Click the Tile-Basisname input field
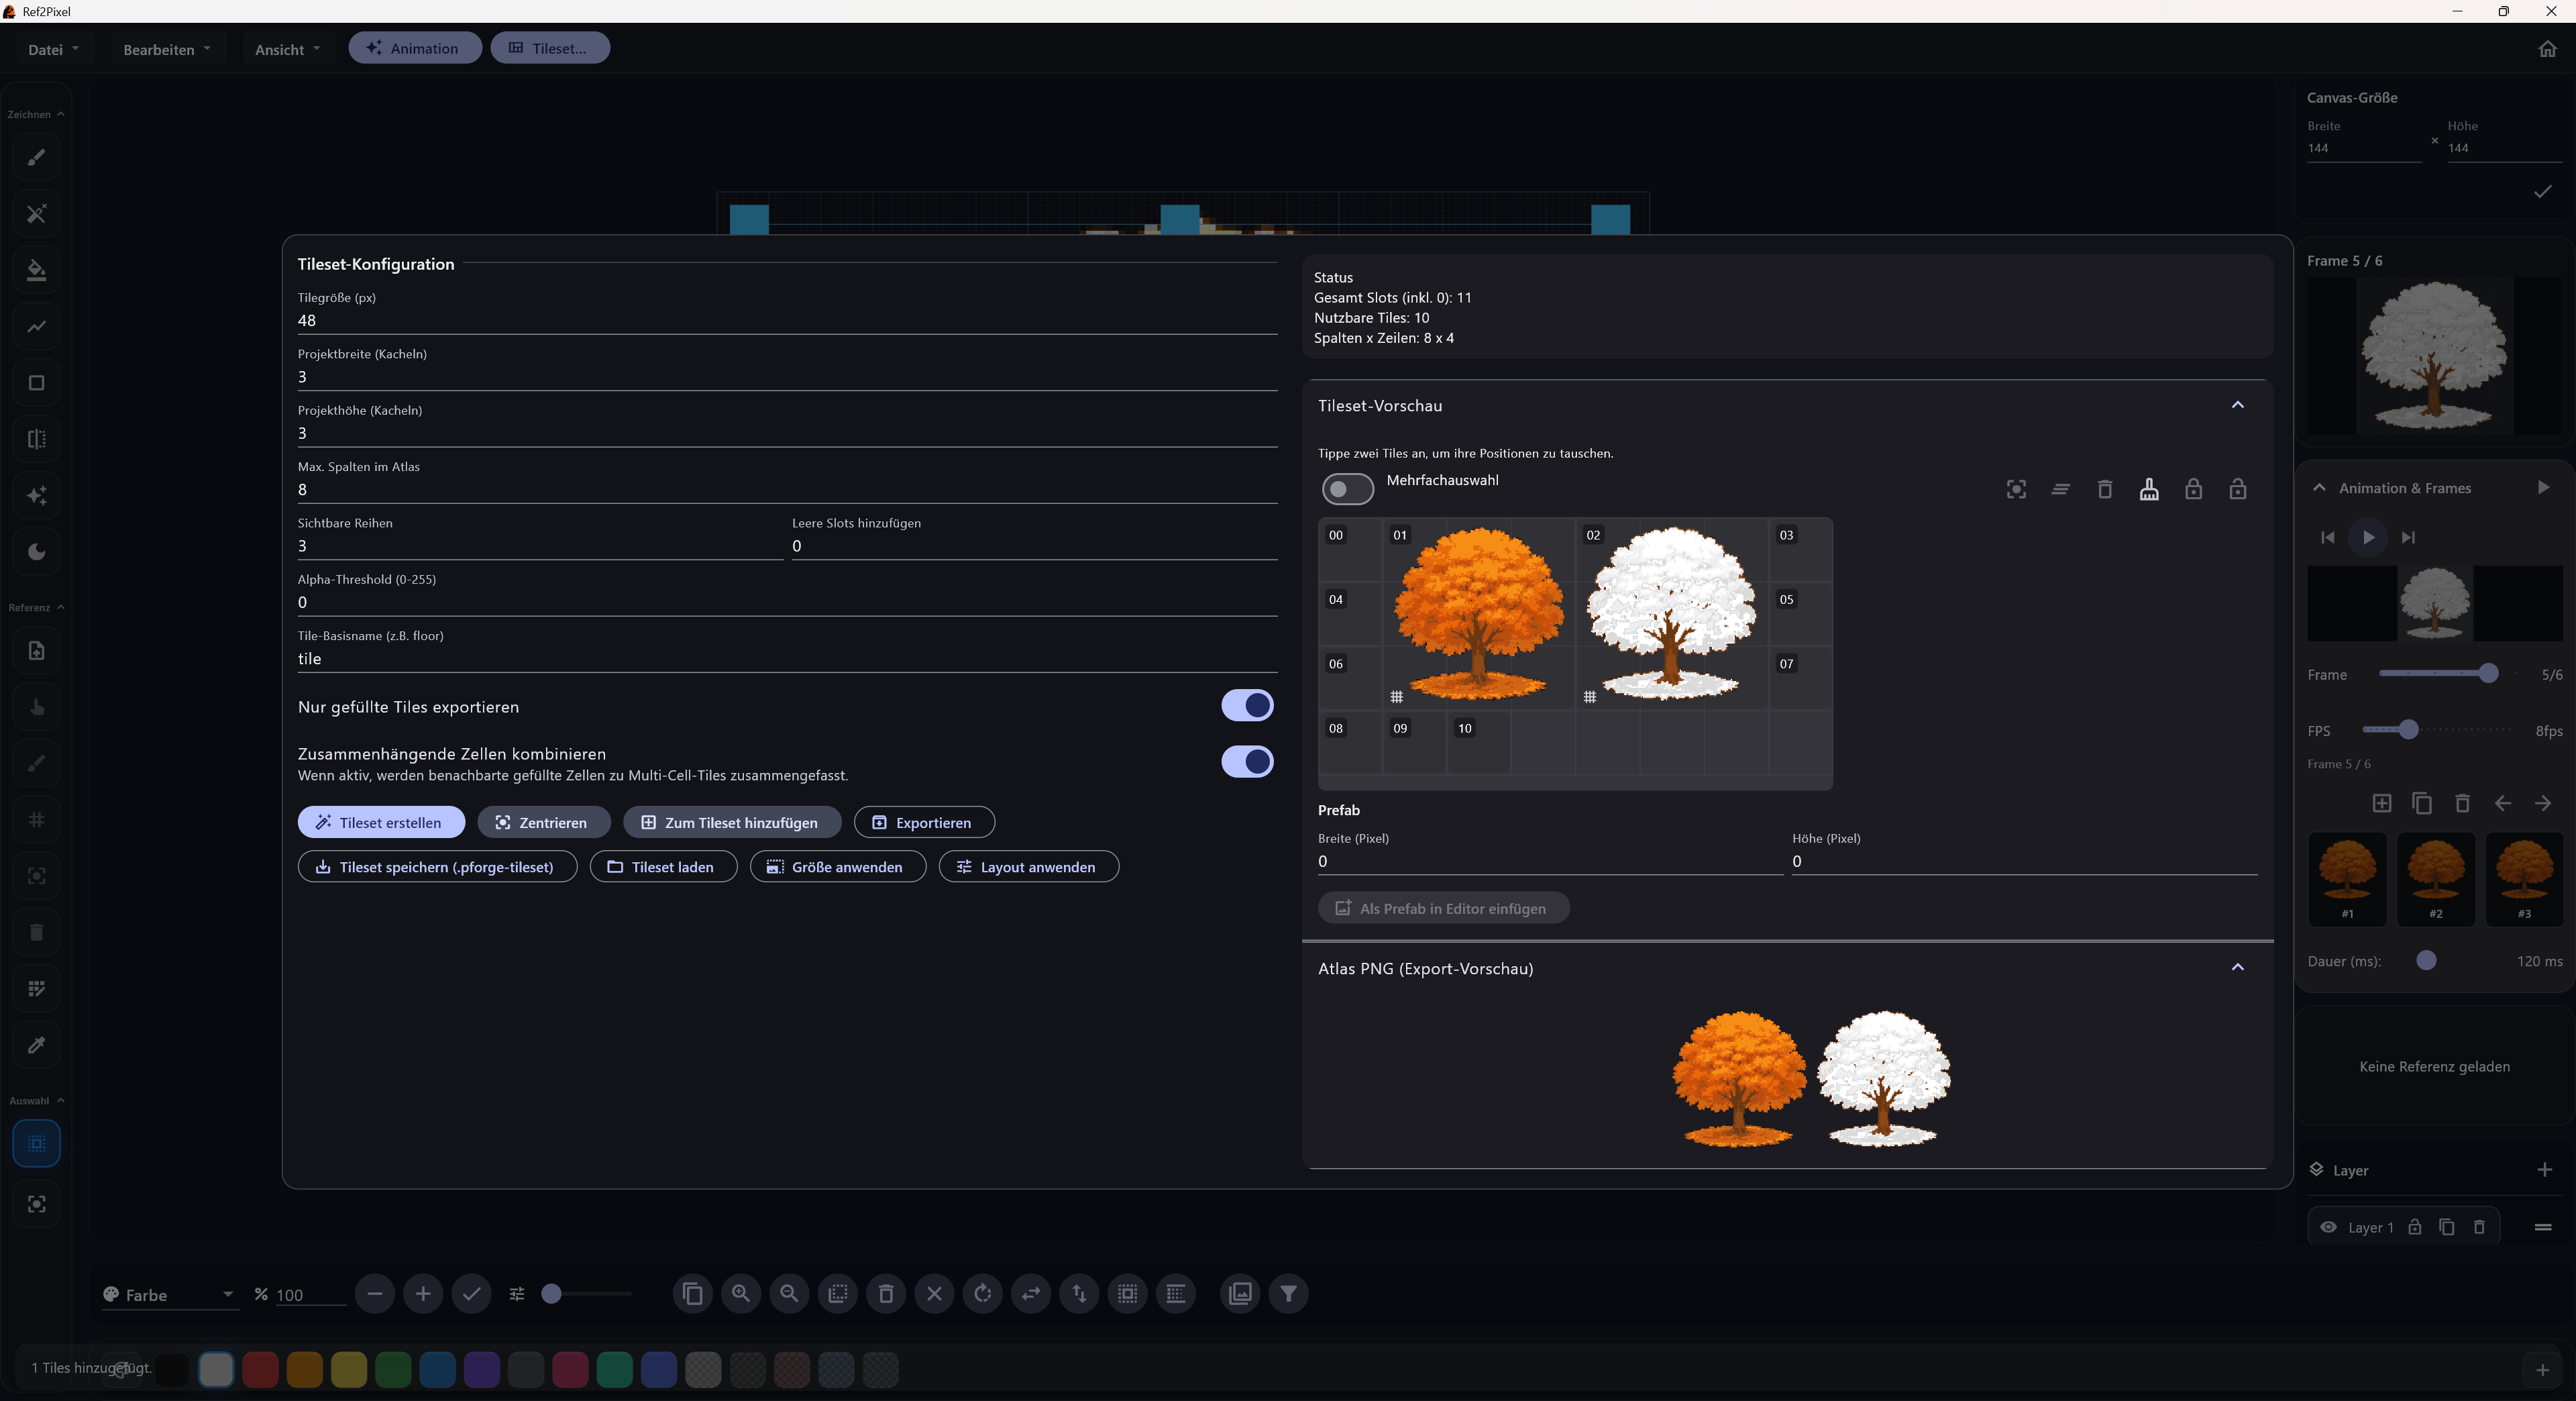 (786, 658)
